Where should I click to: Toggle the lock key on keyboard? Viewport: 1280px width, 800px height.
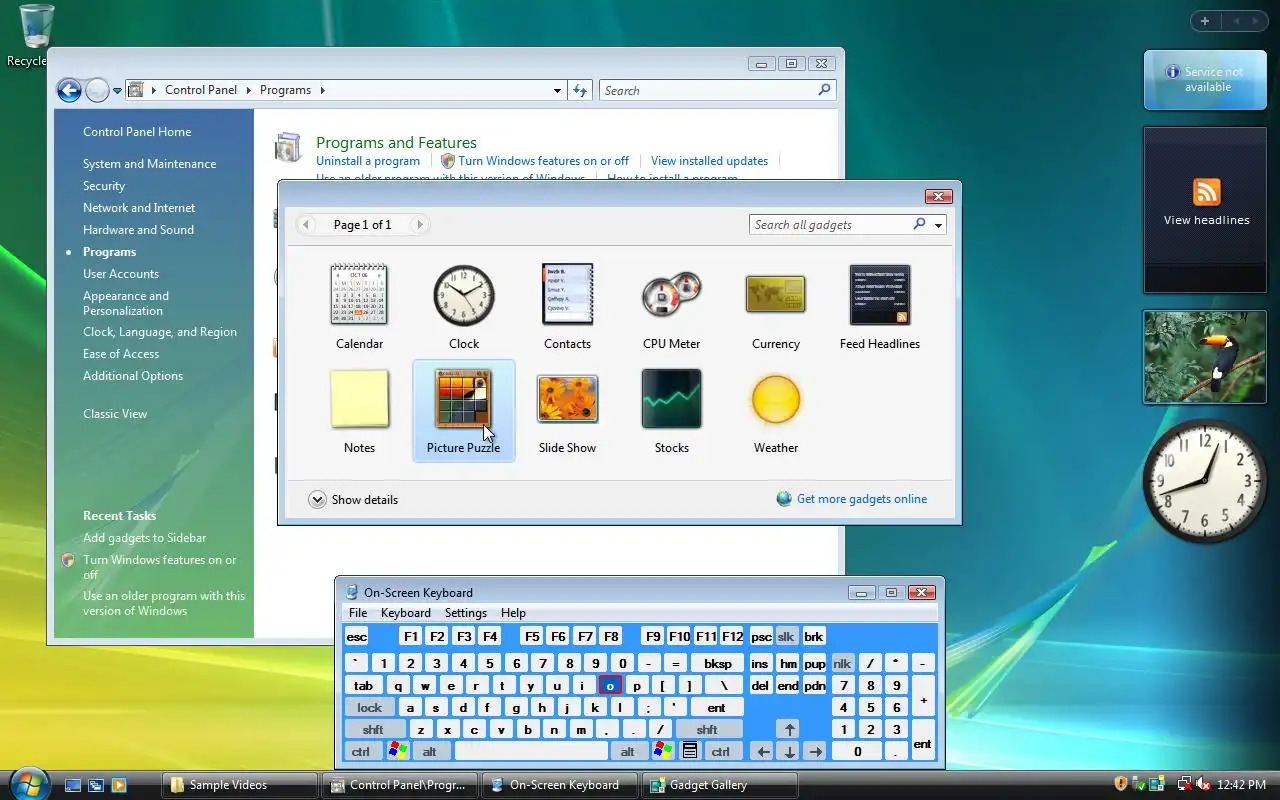pos(369,708)
